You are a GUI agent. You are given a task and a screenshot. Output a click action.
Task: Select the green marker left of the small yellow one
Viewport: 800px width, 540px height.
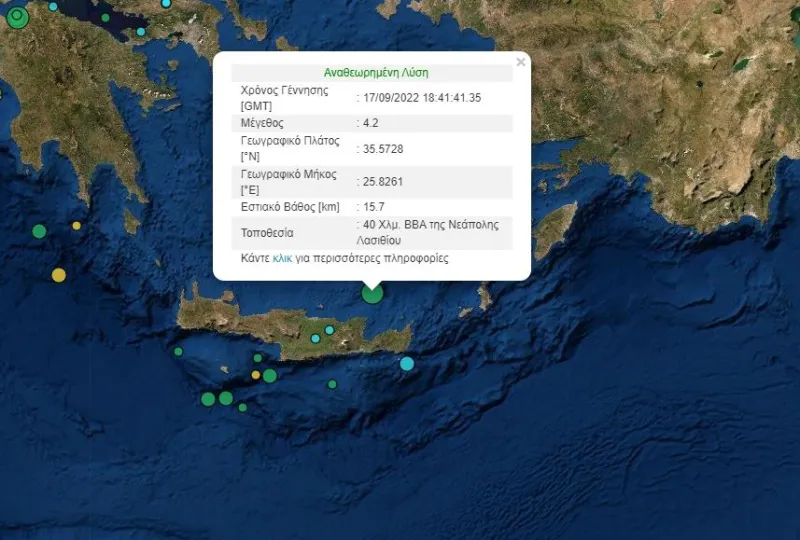[39, 231]
